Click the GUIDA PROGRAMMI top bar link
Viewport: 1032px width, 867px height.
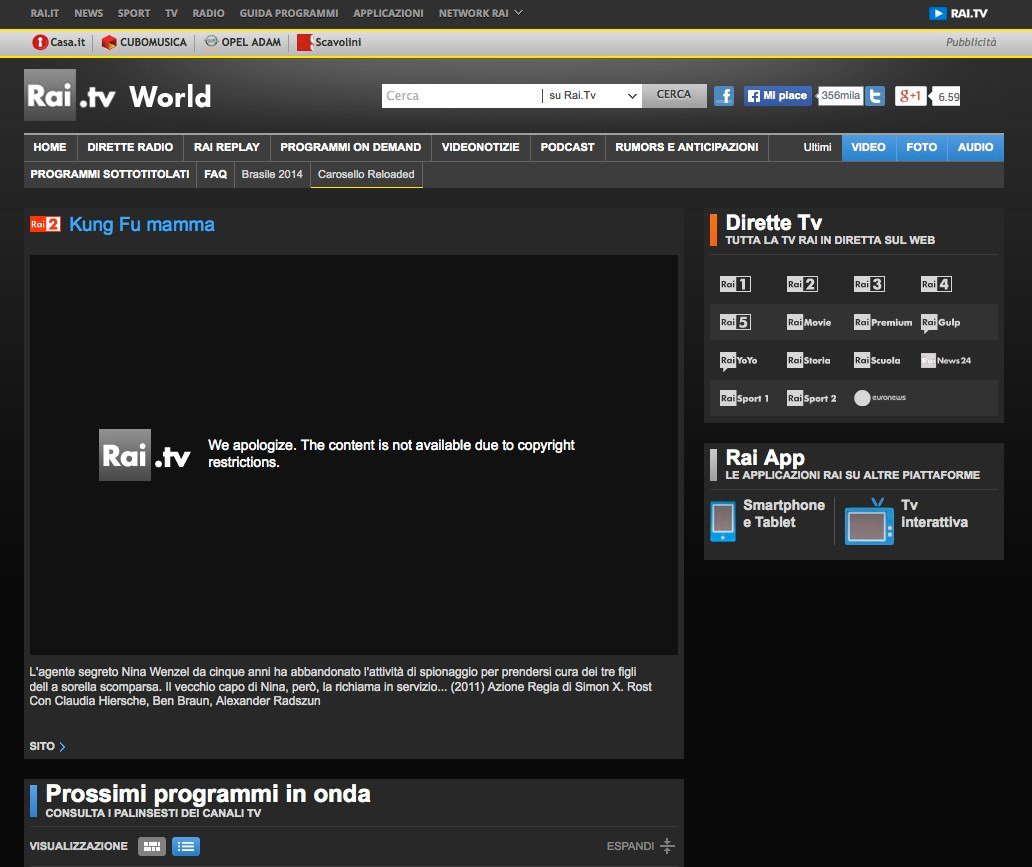(x=289, y=13)
